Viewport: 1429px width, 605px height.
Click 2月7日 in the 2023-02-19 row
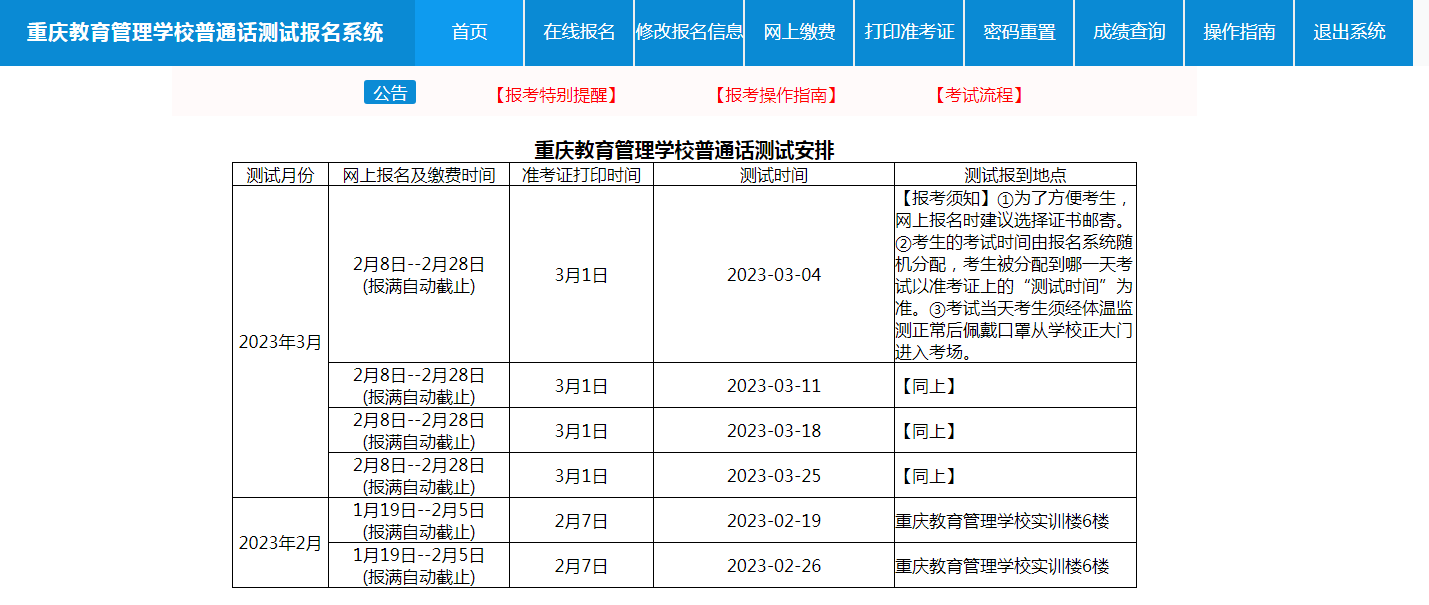pos(581,521)
